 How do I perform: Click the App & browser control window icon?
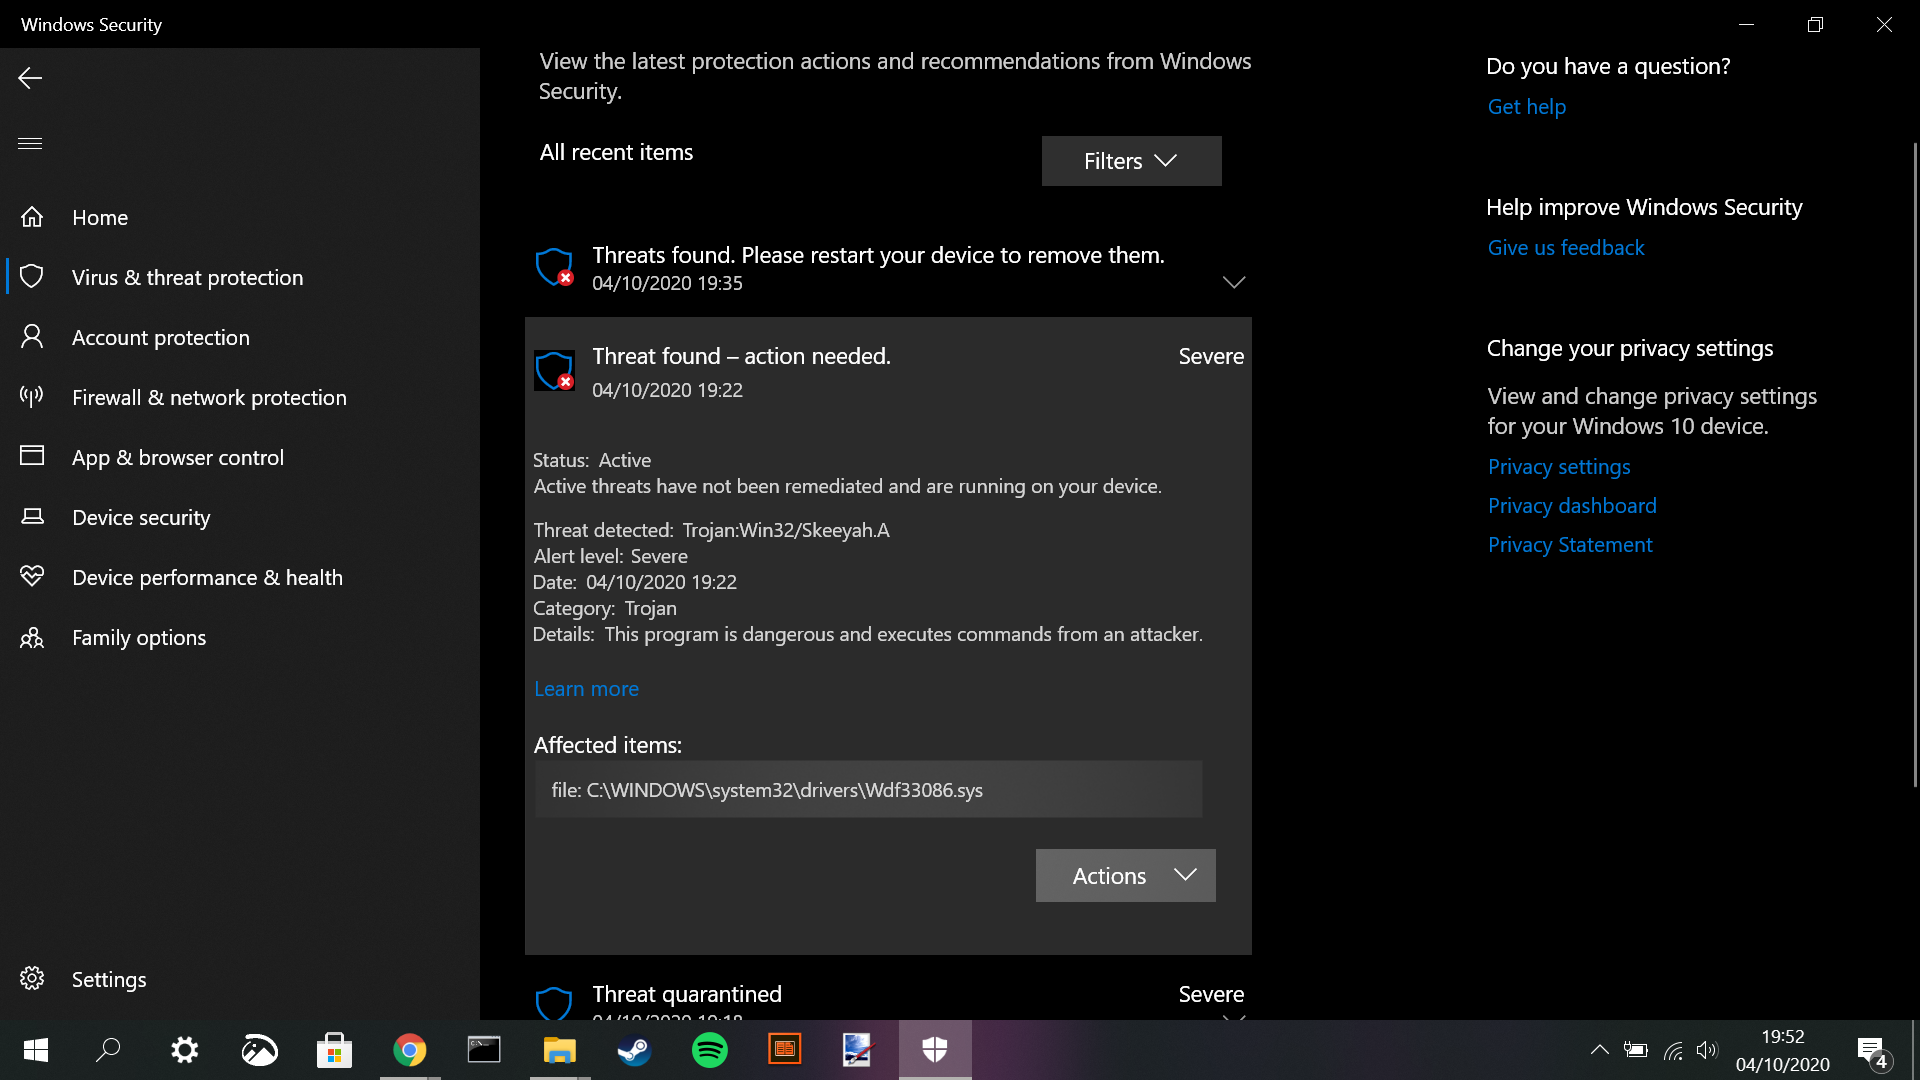(x=32, y=456)
